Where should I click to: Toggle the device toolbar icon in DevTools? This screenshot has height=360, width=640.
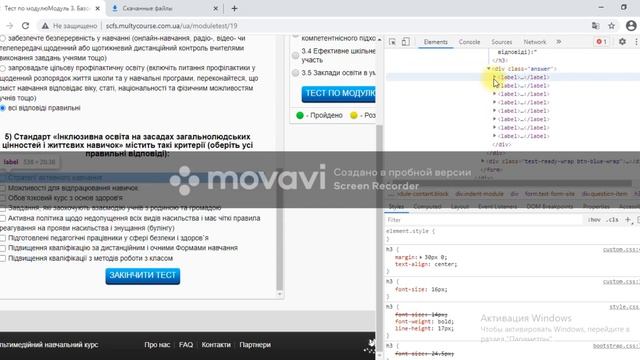[x=405, y=42]
